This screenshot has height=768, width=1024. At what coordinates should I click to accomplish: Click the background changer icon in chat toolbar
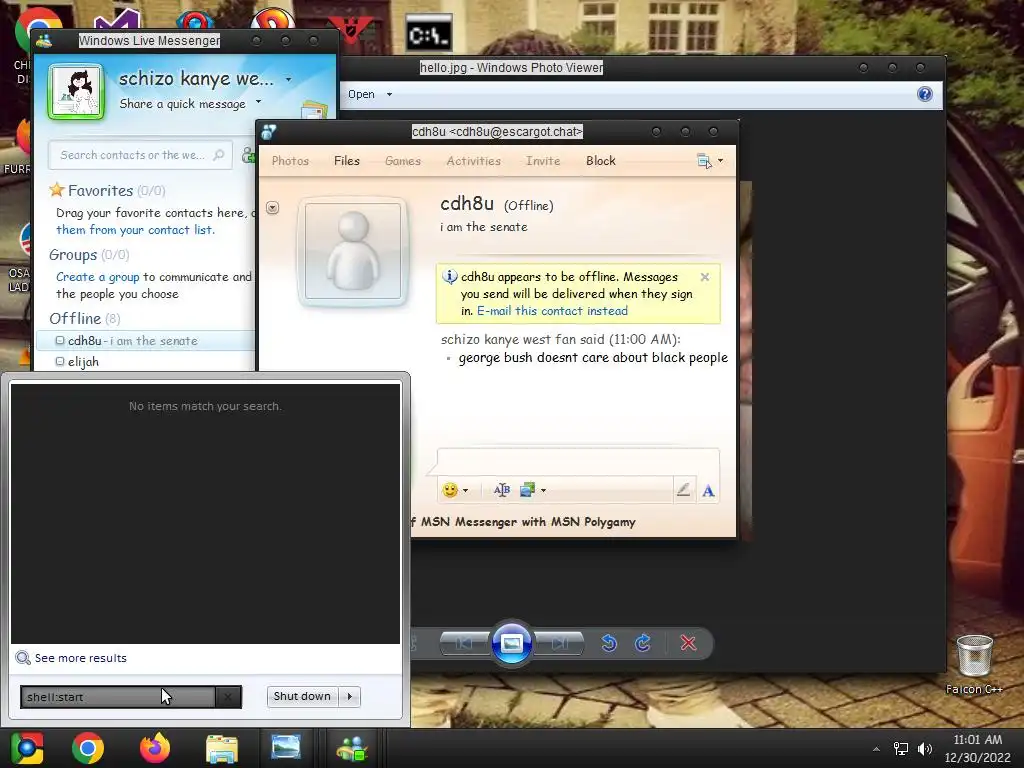pos(527,490)
